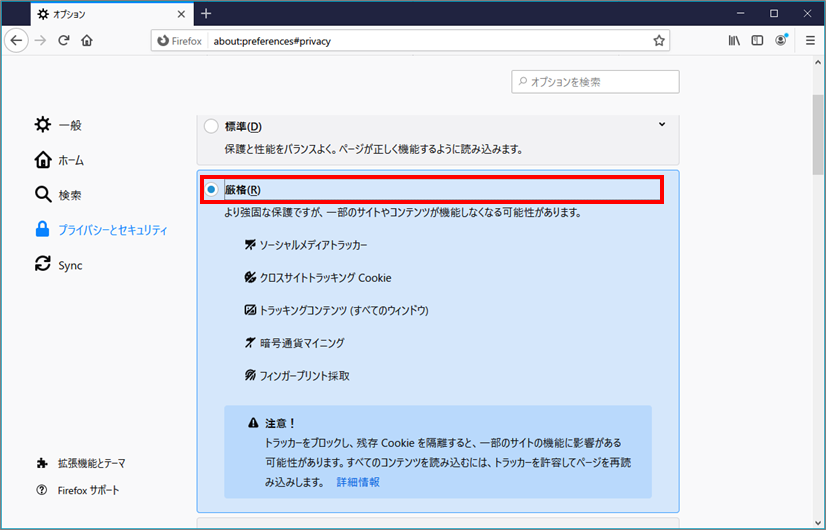Open the 検索 settings category
Image resolution: width=826 pixels, height=530 pixels.
[58, 195]
